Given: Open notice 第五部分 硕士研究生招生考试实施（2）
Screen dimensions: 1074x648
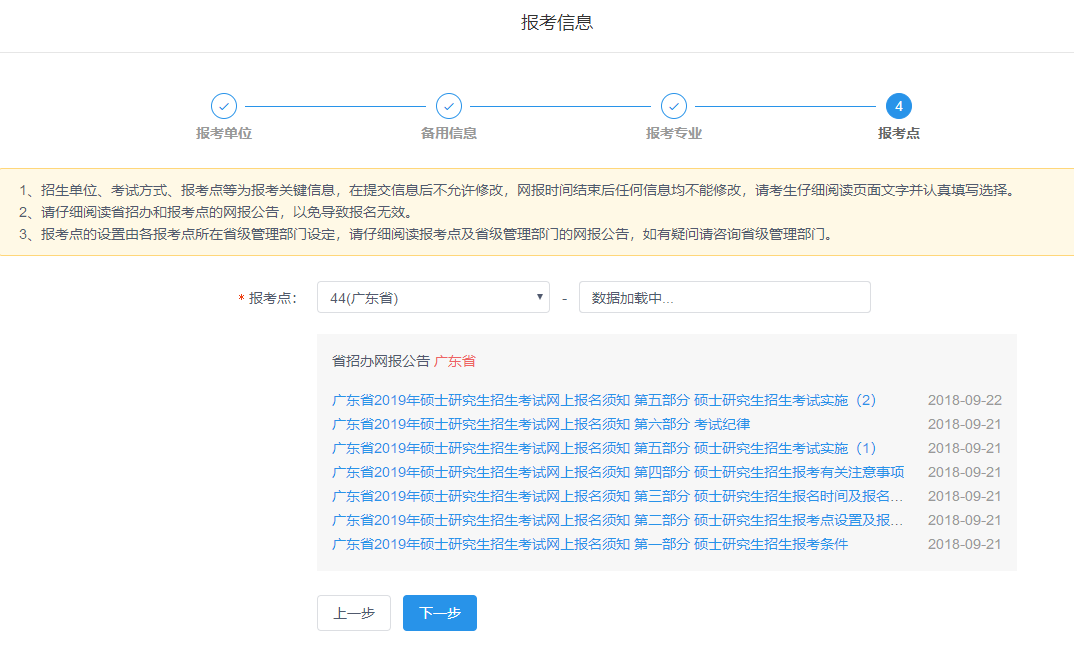Looking at the screenshot, I should pos(604,400).
